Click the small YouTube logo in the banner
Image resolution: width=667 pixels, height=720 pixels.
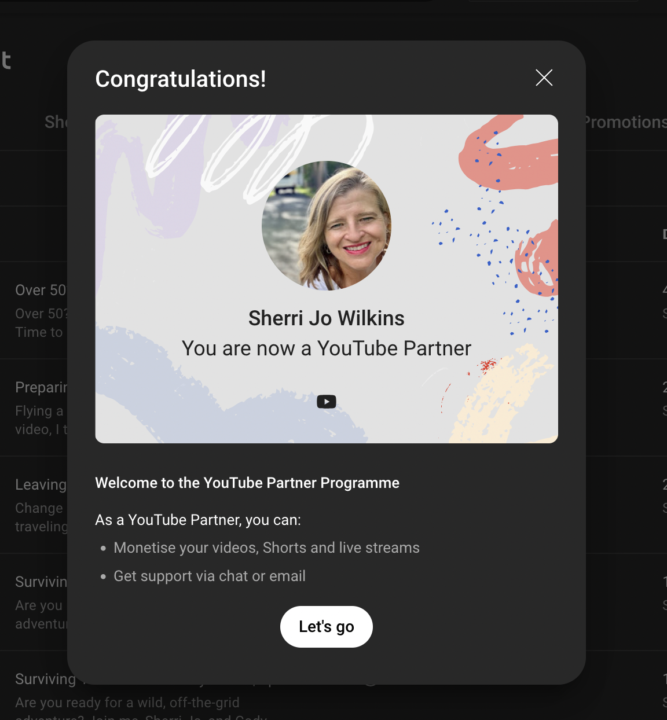point(326,402)
